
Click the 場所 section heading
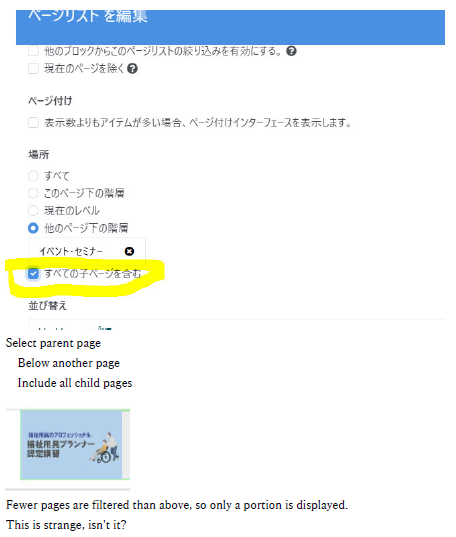point(39,154)
